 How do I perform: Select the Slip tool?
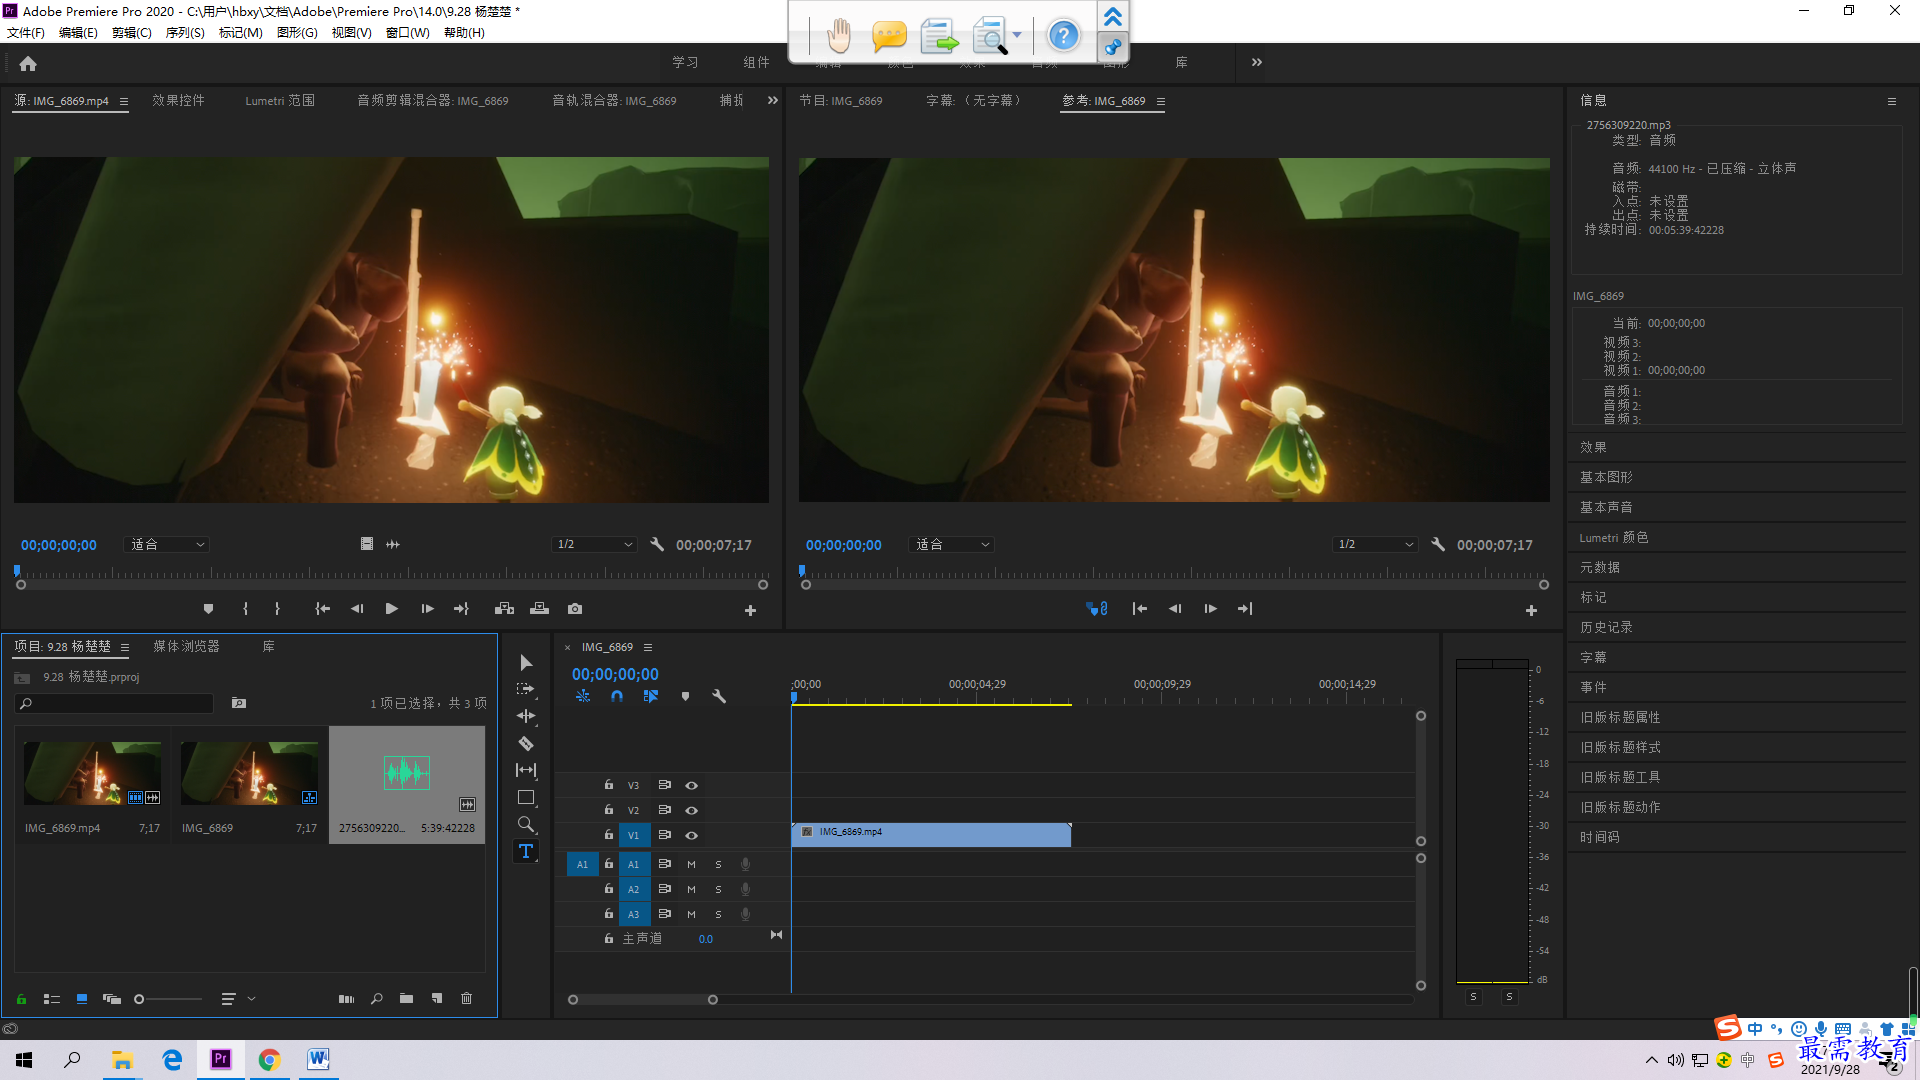[526, 770]
